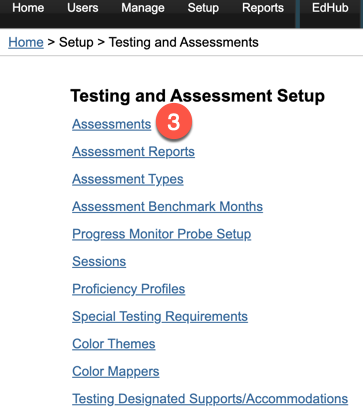Open the Manage menu
This screenshot has width=363, height=415.
(x=143, y=8)
